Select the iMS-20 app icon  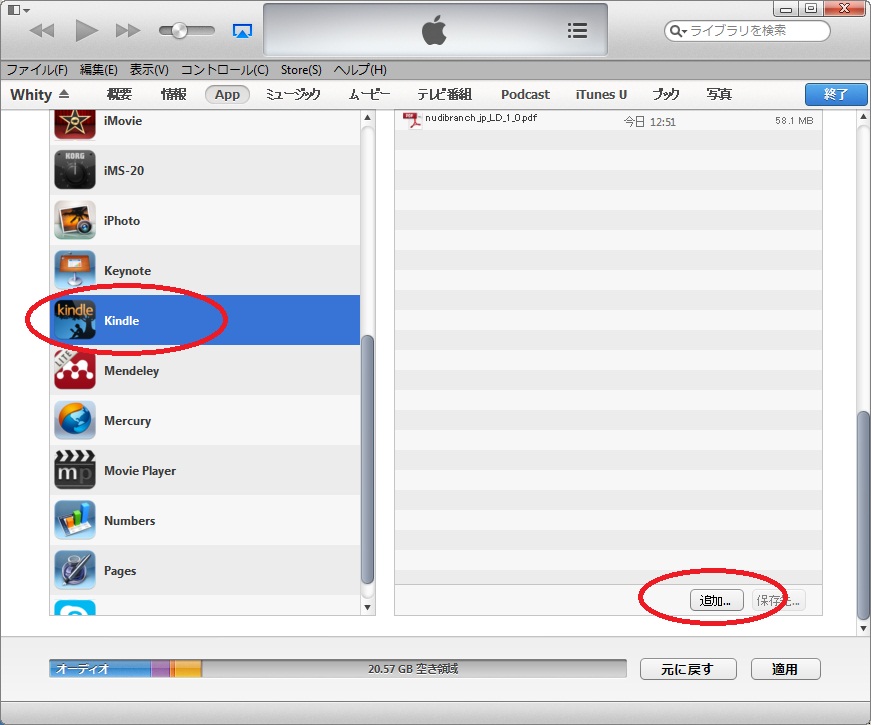click(x=74, y=170)
